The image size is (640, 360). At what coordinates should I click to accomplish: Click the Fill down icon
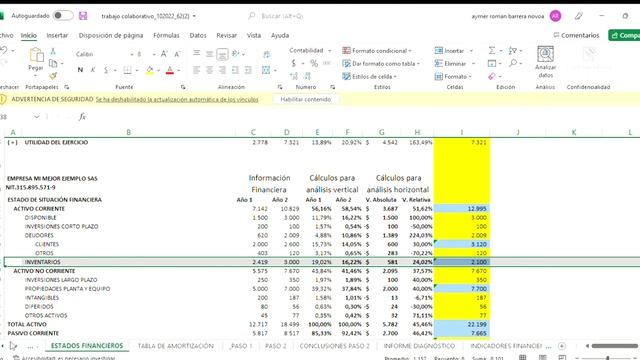[x=492, y=63]
